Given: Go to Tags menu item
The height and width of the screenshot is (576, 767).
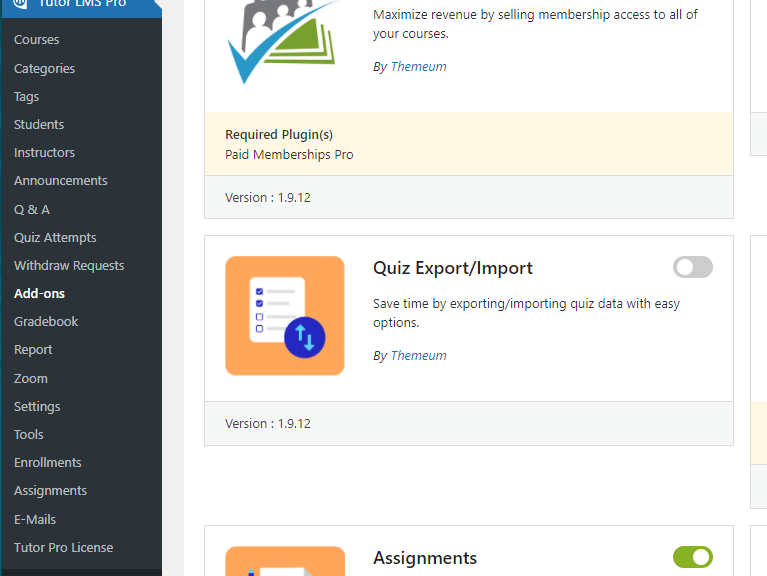Looking at the screenshot, I should (26, 96).
